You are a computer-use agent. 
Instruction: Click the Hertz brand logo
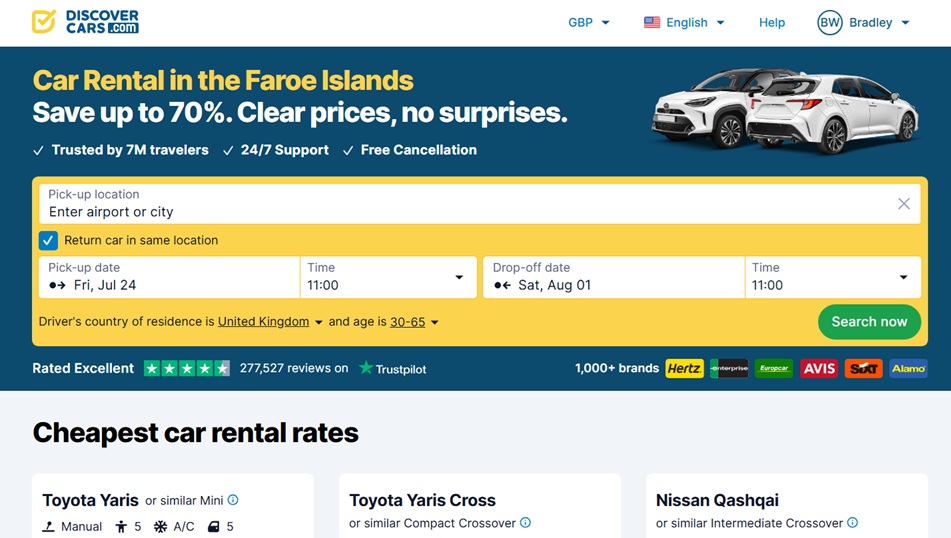coord(684,368)
